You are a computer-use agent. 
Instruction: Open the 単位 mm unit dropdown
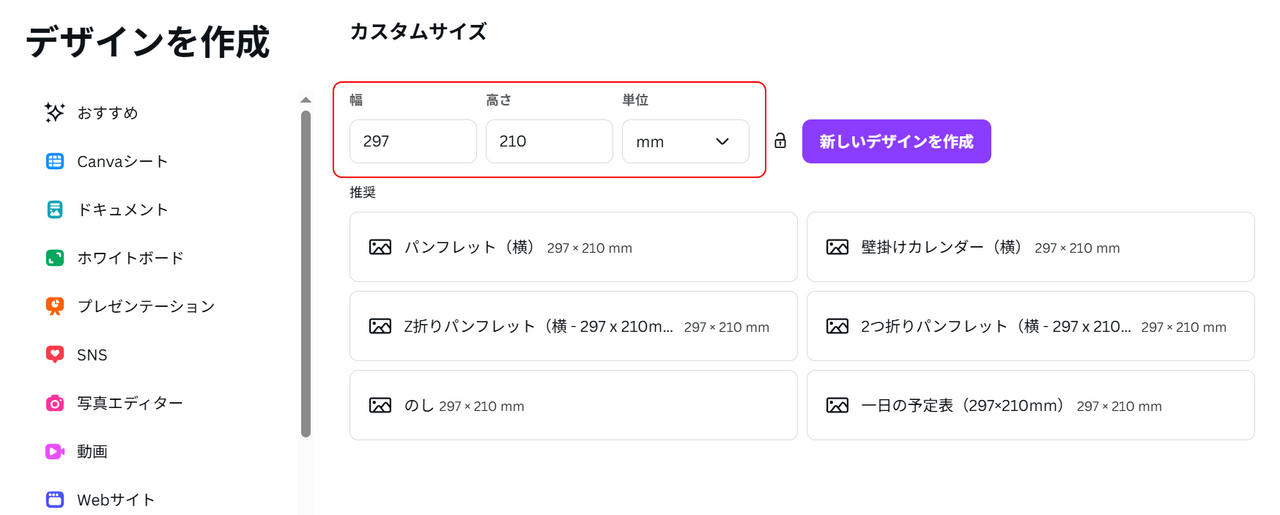pyautogui.click(x=685, y=141)
